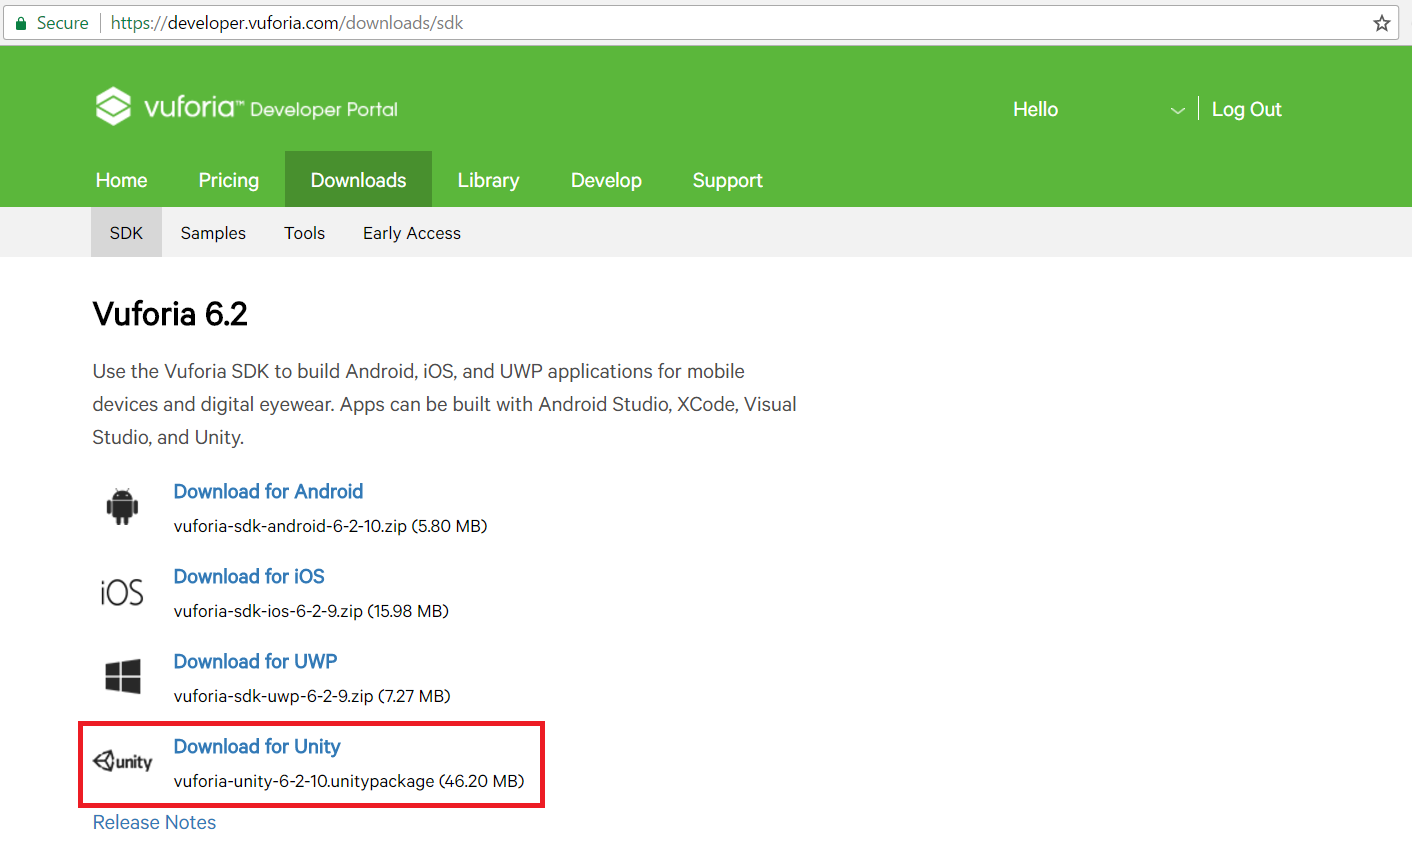Click the Log Out link
The image size is (1412, 849).
pos(1246,109)
